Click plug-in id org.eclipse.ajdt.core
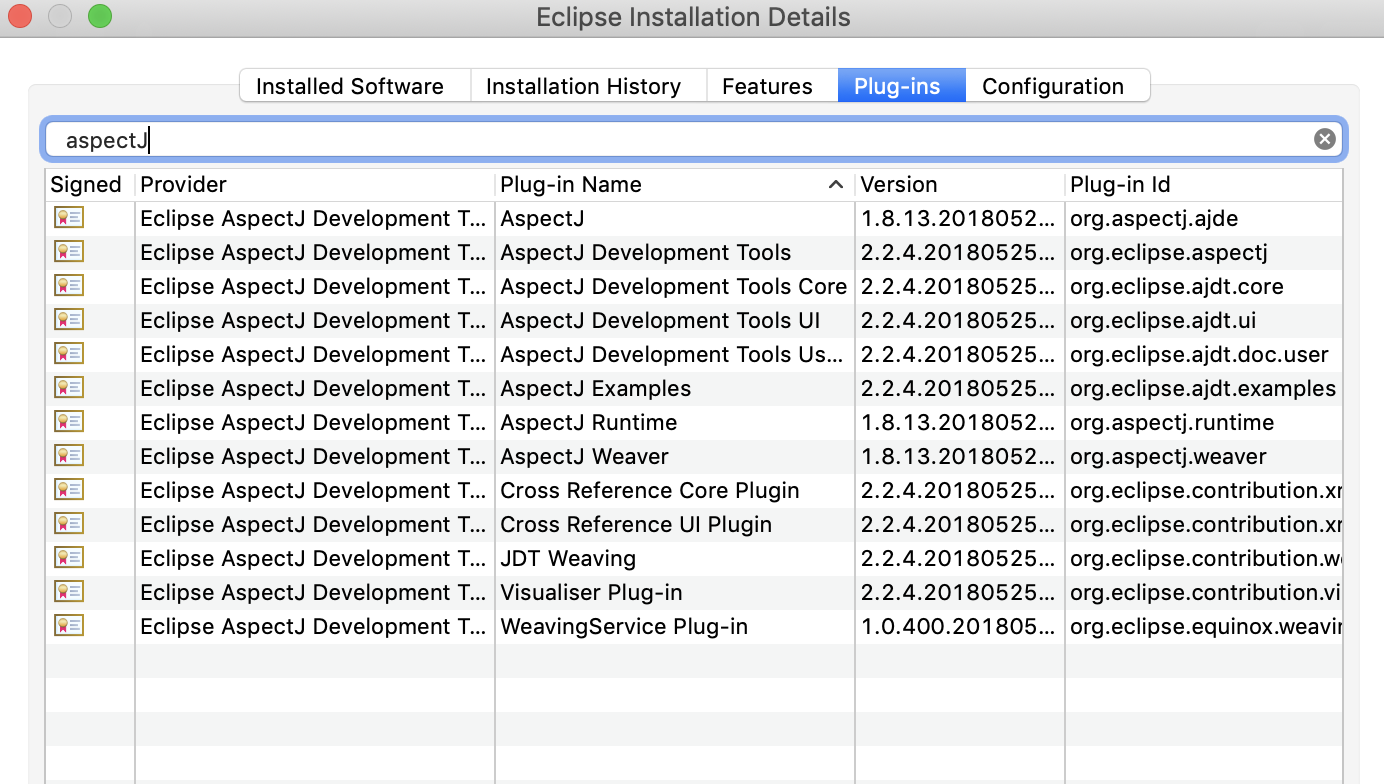1384x784 pixels. click(x=1177, y=287)
